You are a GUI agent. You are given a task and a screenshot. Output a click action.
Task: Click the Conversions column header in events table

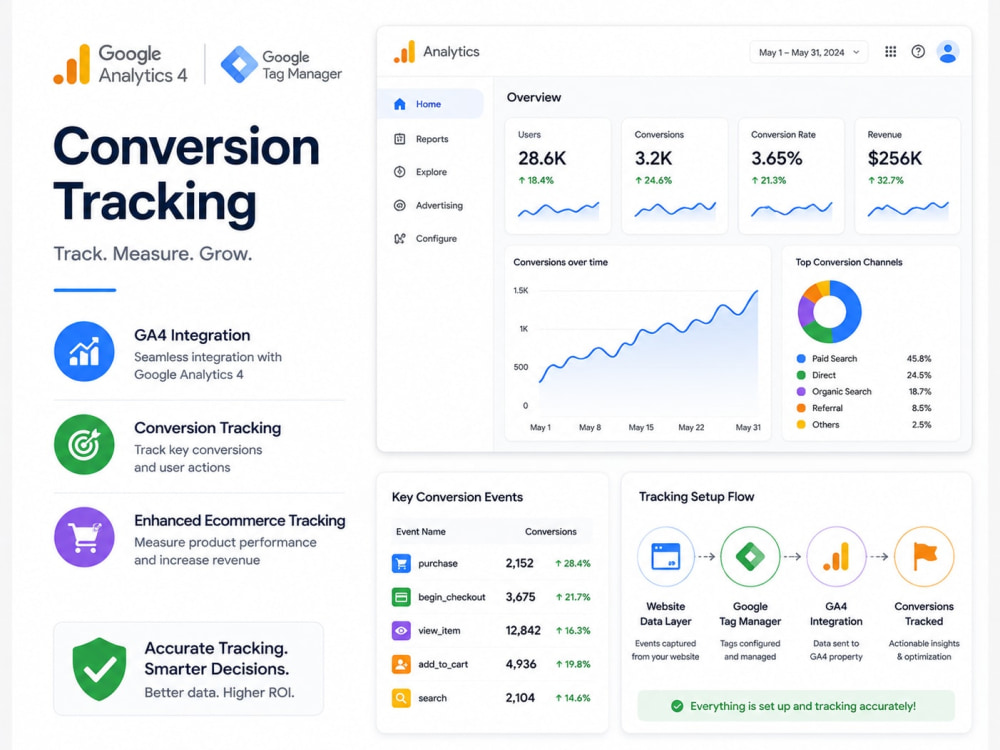(x=550, y=531)
